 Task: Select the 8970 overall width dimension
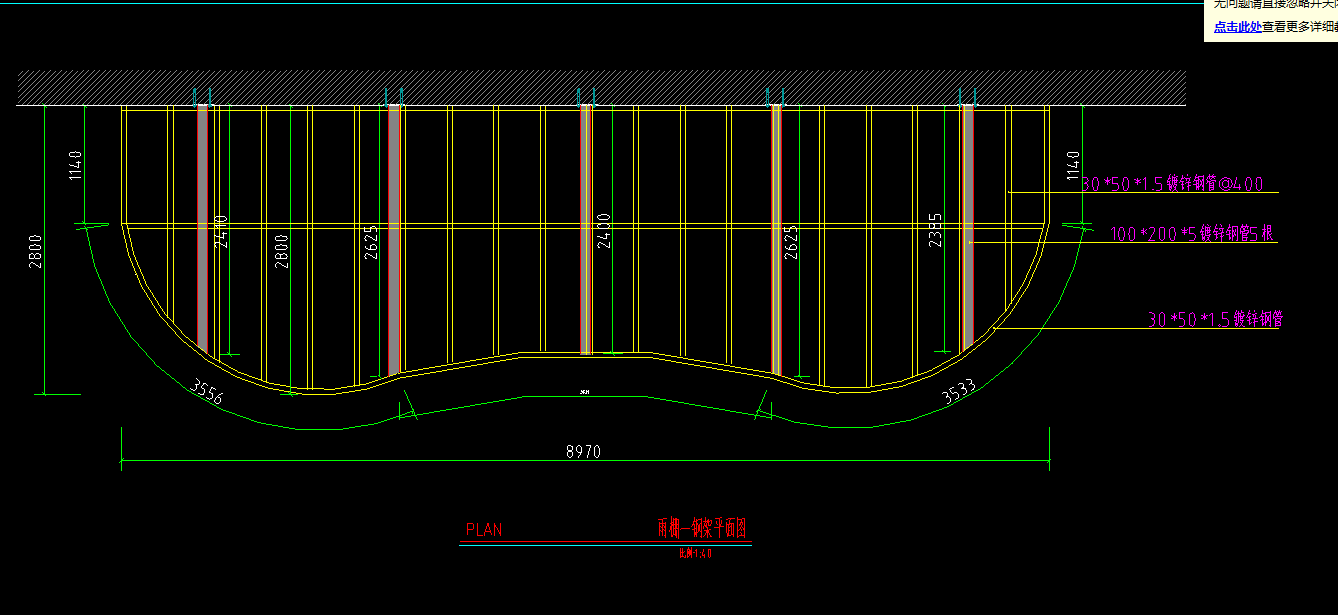click(583, 452)
